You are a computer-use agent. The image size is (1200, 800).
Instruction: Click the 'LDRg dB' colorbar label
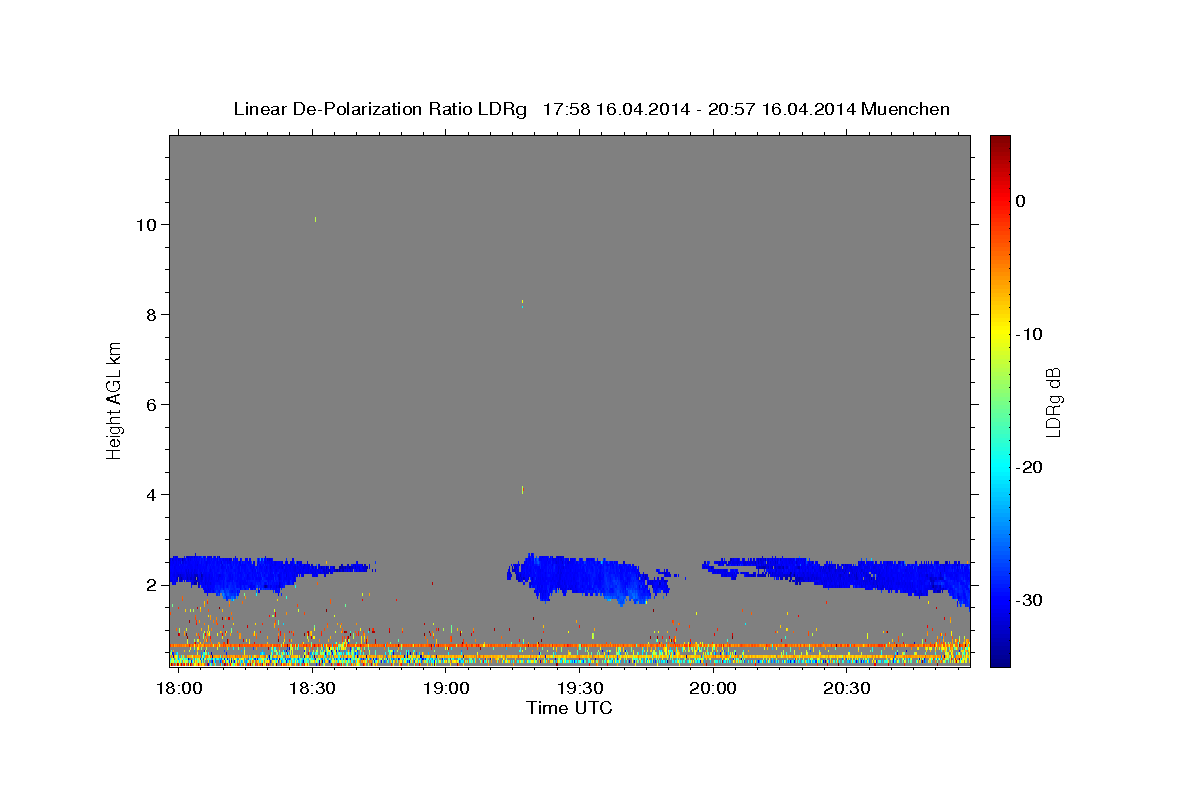tap(1052, 402)
